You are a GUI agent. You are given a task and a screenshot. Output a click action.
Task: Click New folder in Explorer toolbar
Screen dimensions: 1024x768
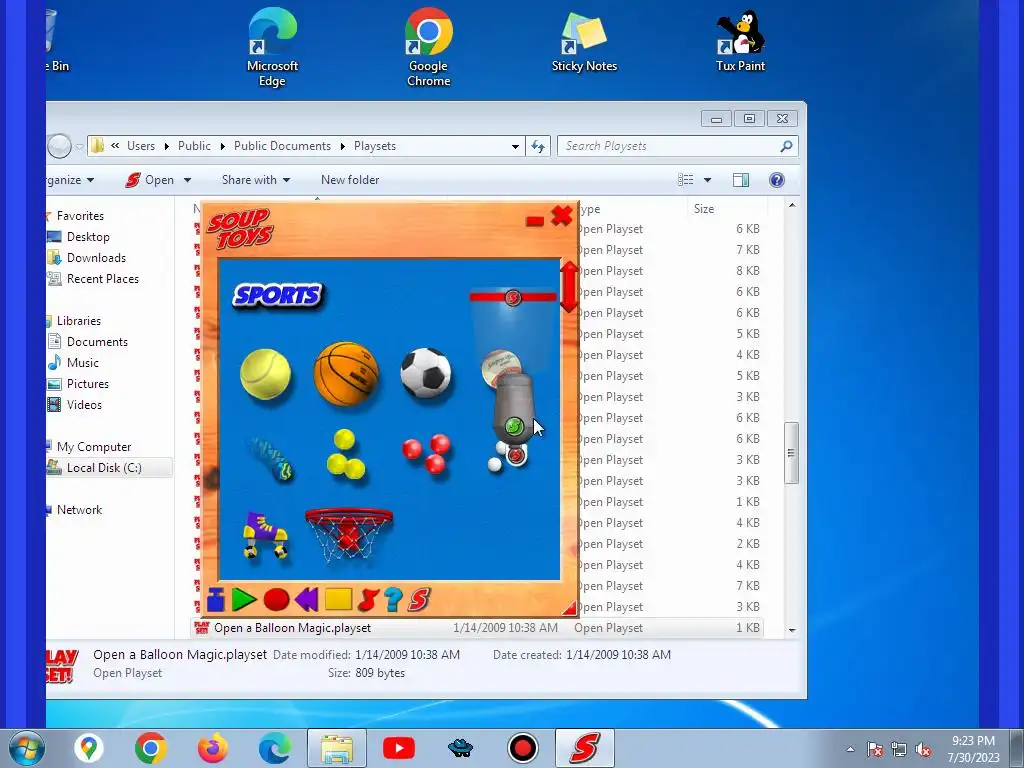pyautogui.click(x=350, y=180)
